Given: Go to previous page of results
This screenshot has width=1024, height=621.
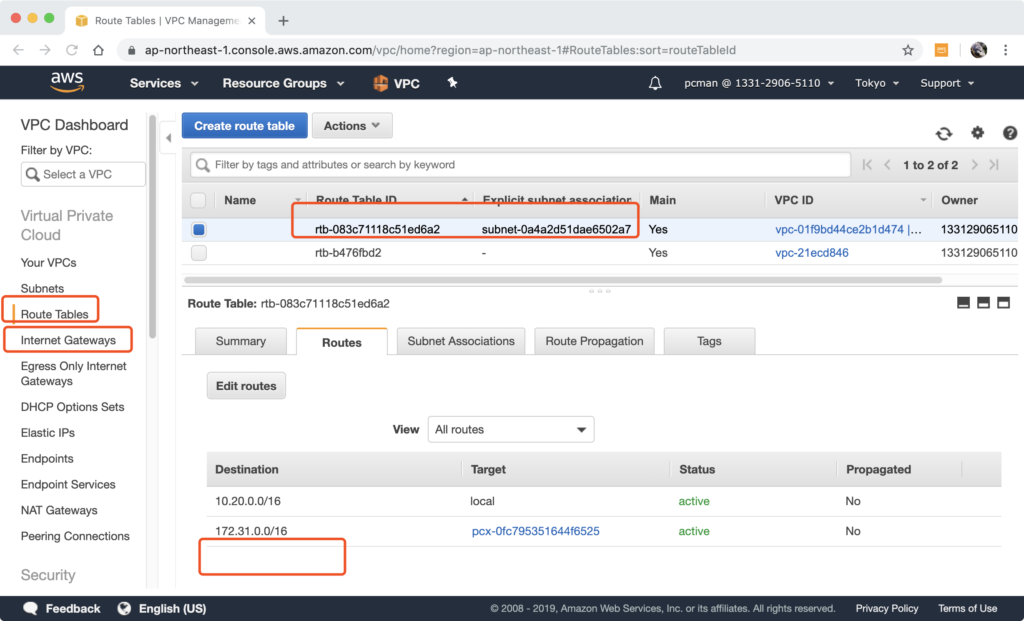Looking at the screenshot, I should tap(887, 165).
